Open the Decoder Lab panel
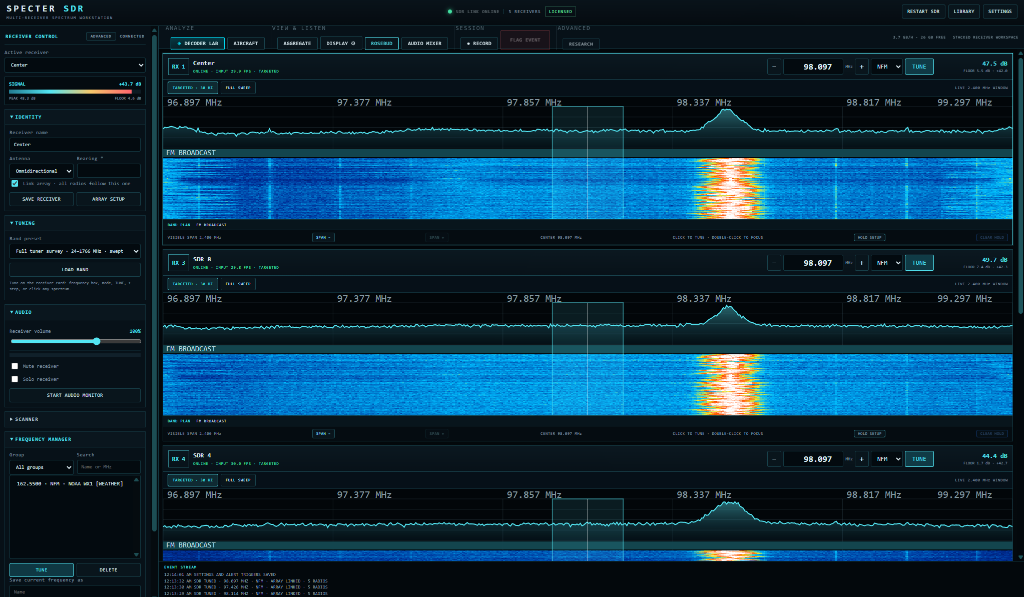This screenshot has width=1024, height=597. pyautogui.click(x=197, y=43)
